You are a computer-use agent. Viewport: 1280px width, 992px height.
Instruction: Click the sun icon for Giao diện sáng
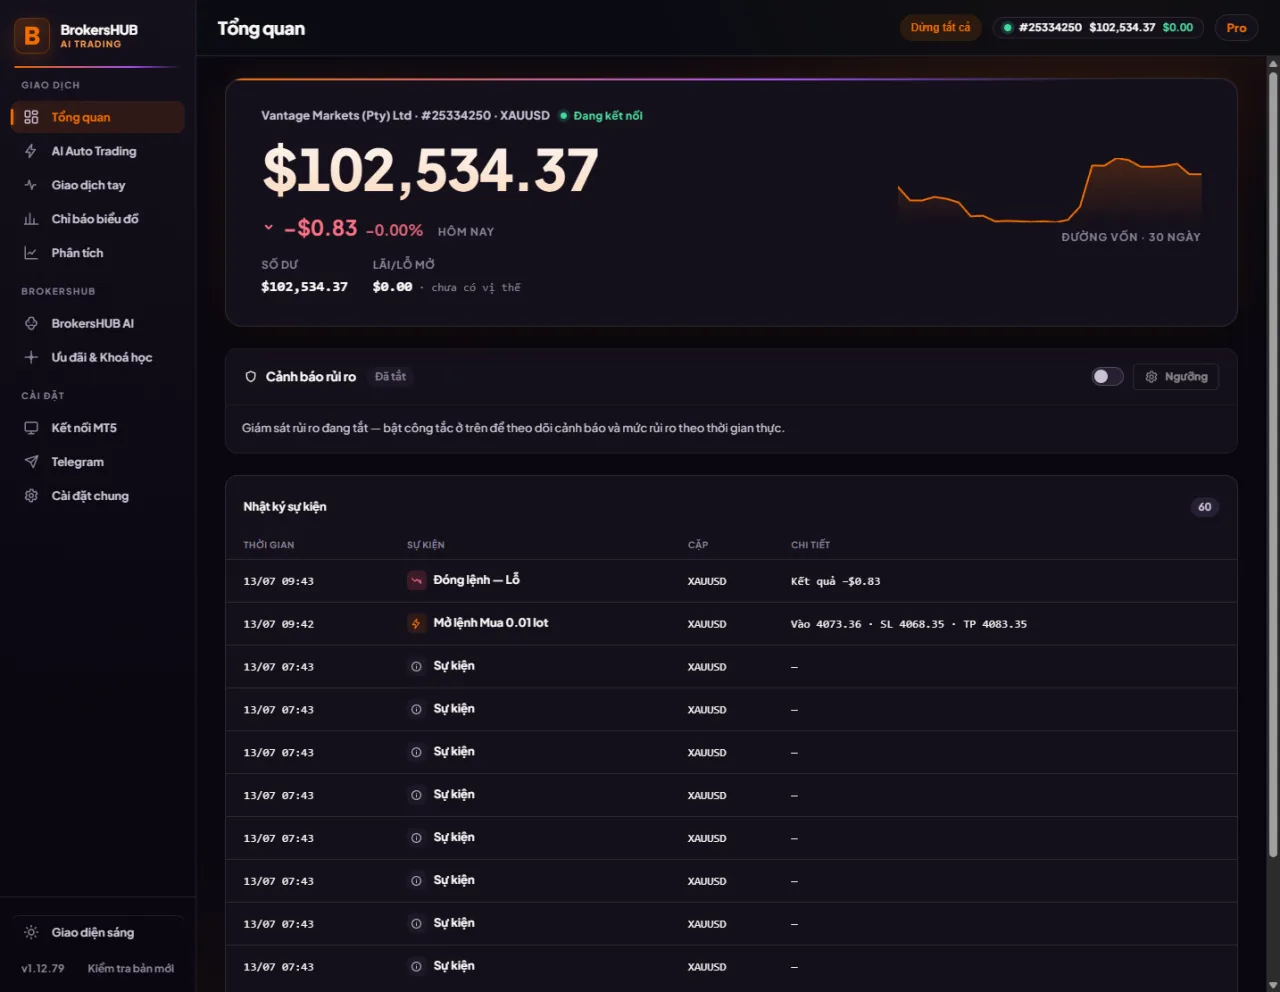pos(31,932)
